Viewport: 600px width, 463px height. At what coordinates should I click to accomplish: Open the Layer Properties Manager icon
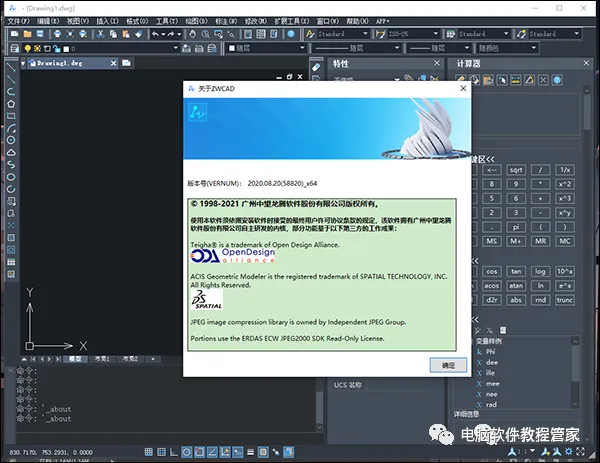point(15,48)
